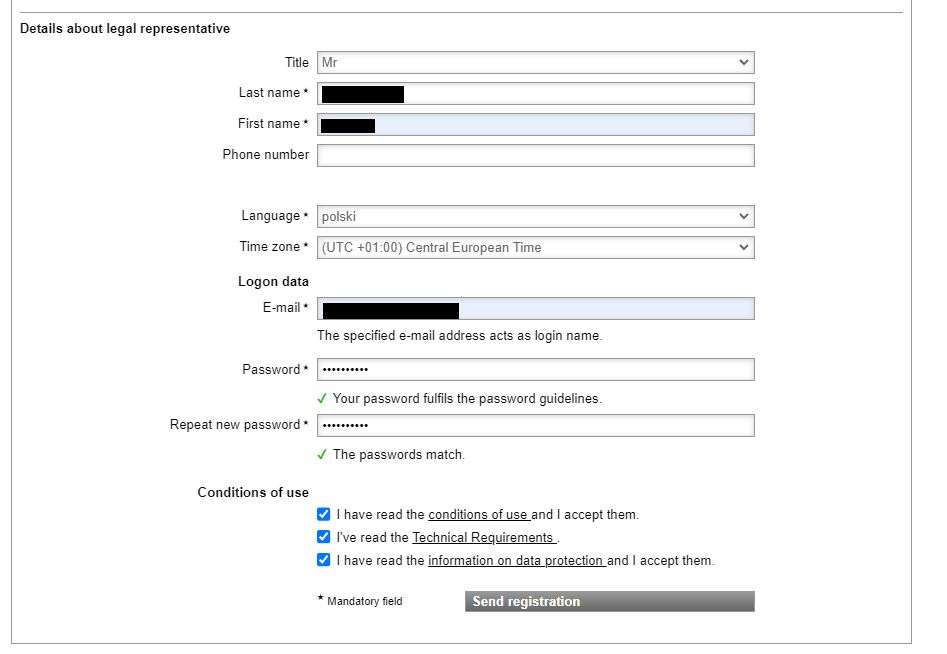Click the green checkmark next to passwords match

tap(322, 455)
